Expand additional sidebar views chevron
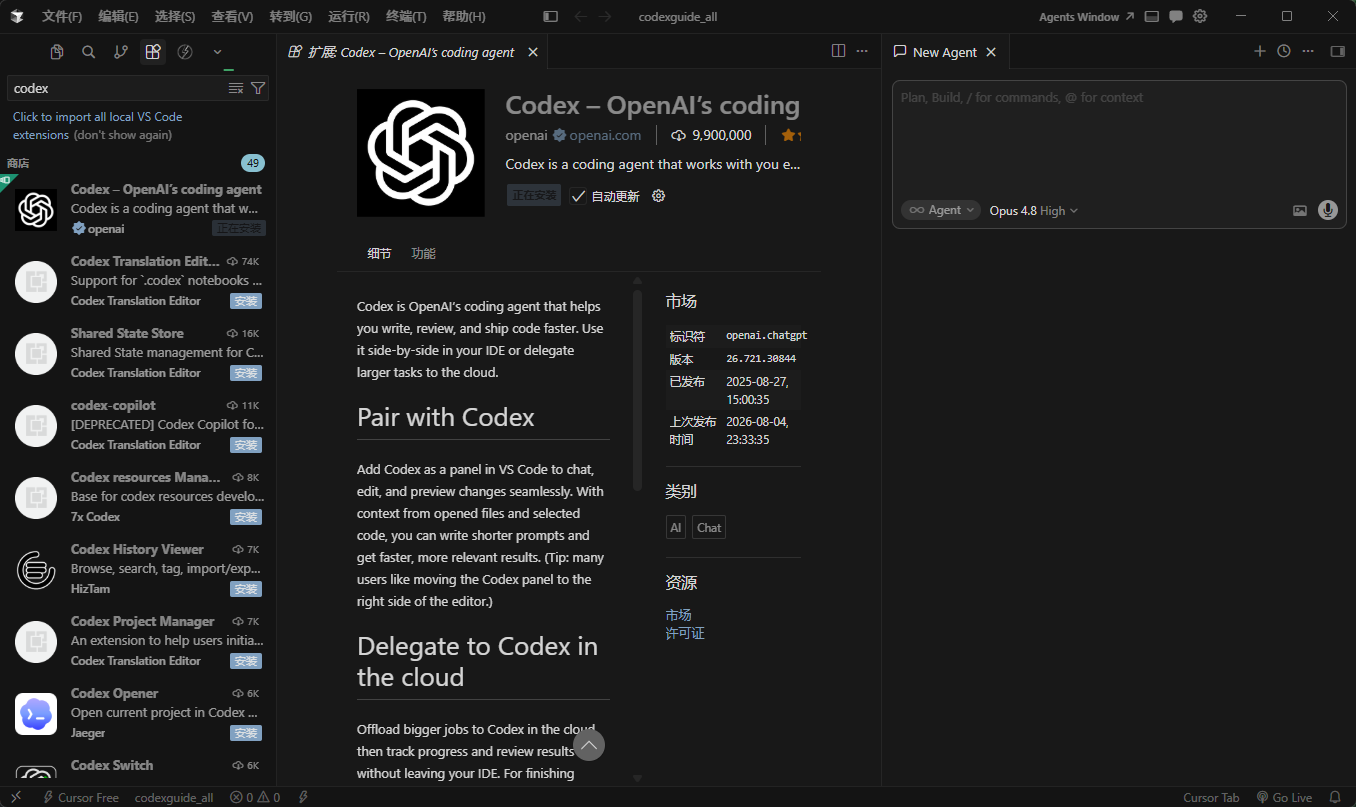Viewport: 1356px width, 807px height. [x=217, y=52]
